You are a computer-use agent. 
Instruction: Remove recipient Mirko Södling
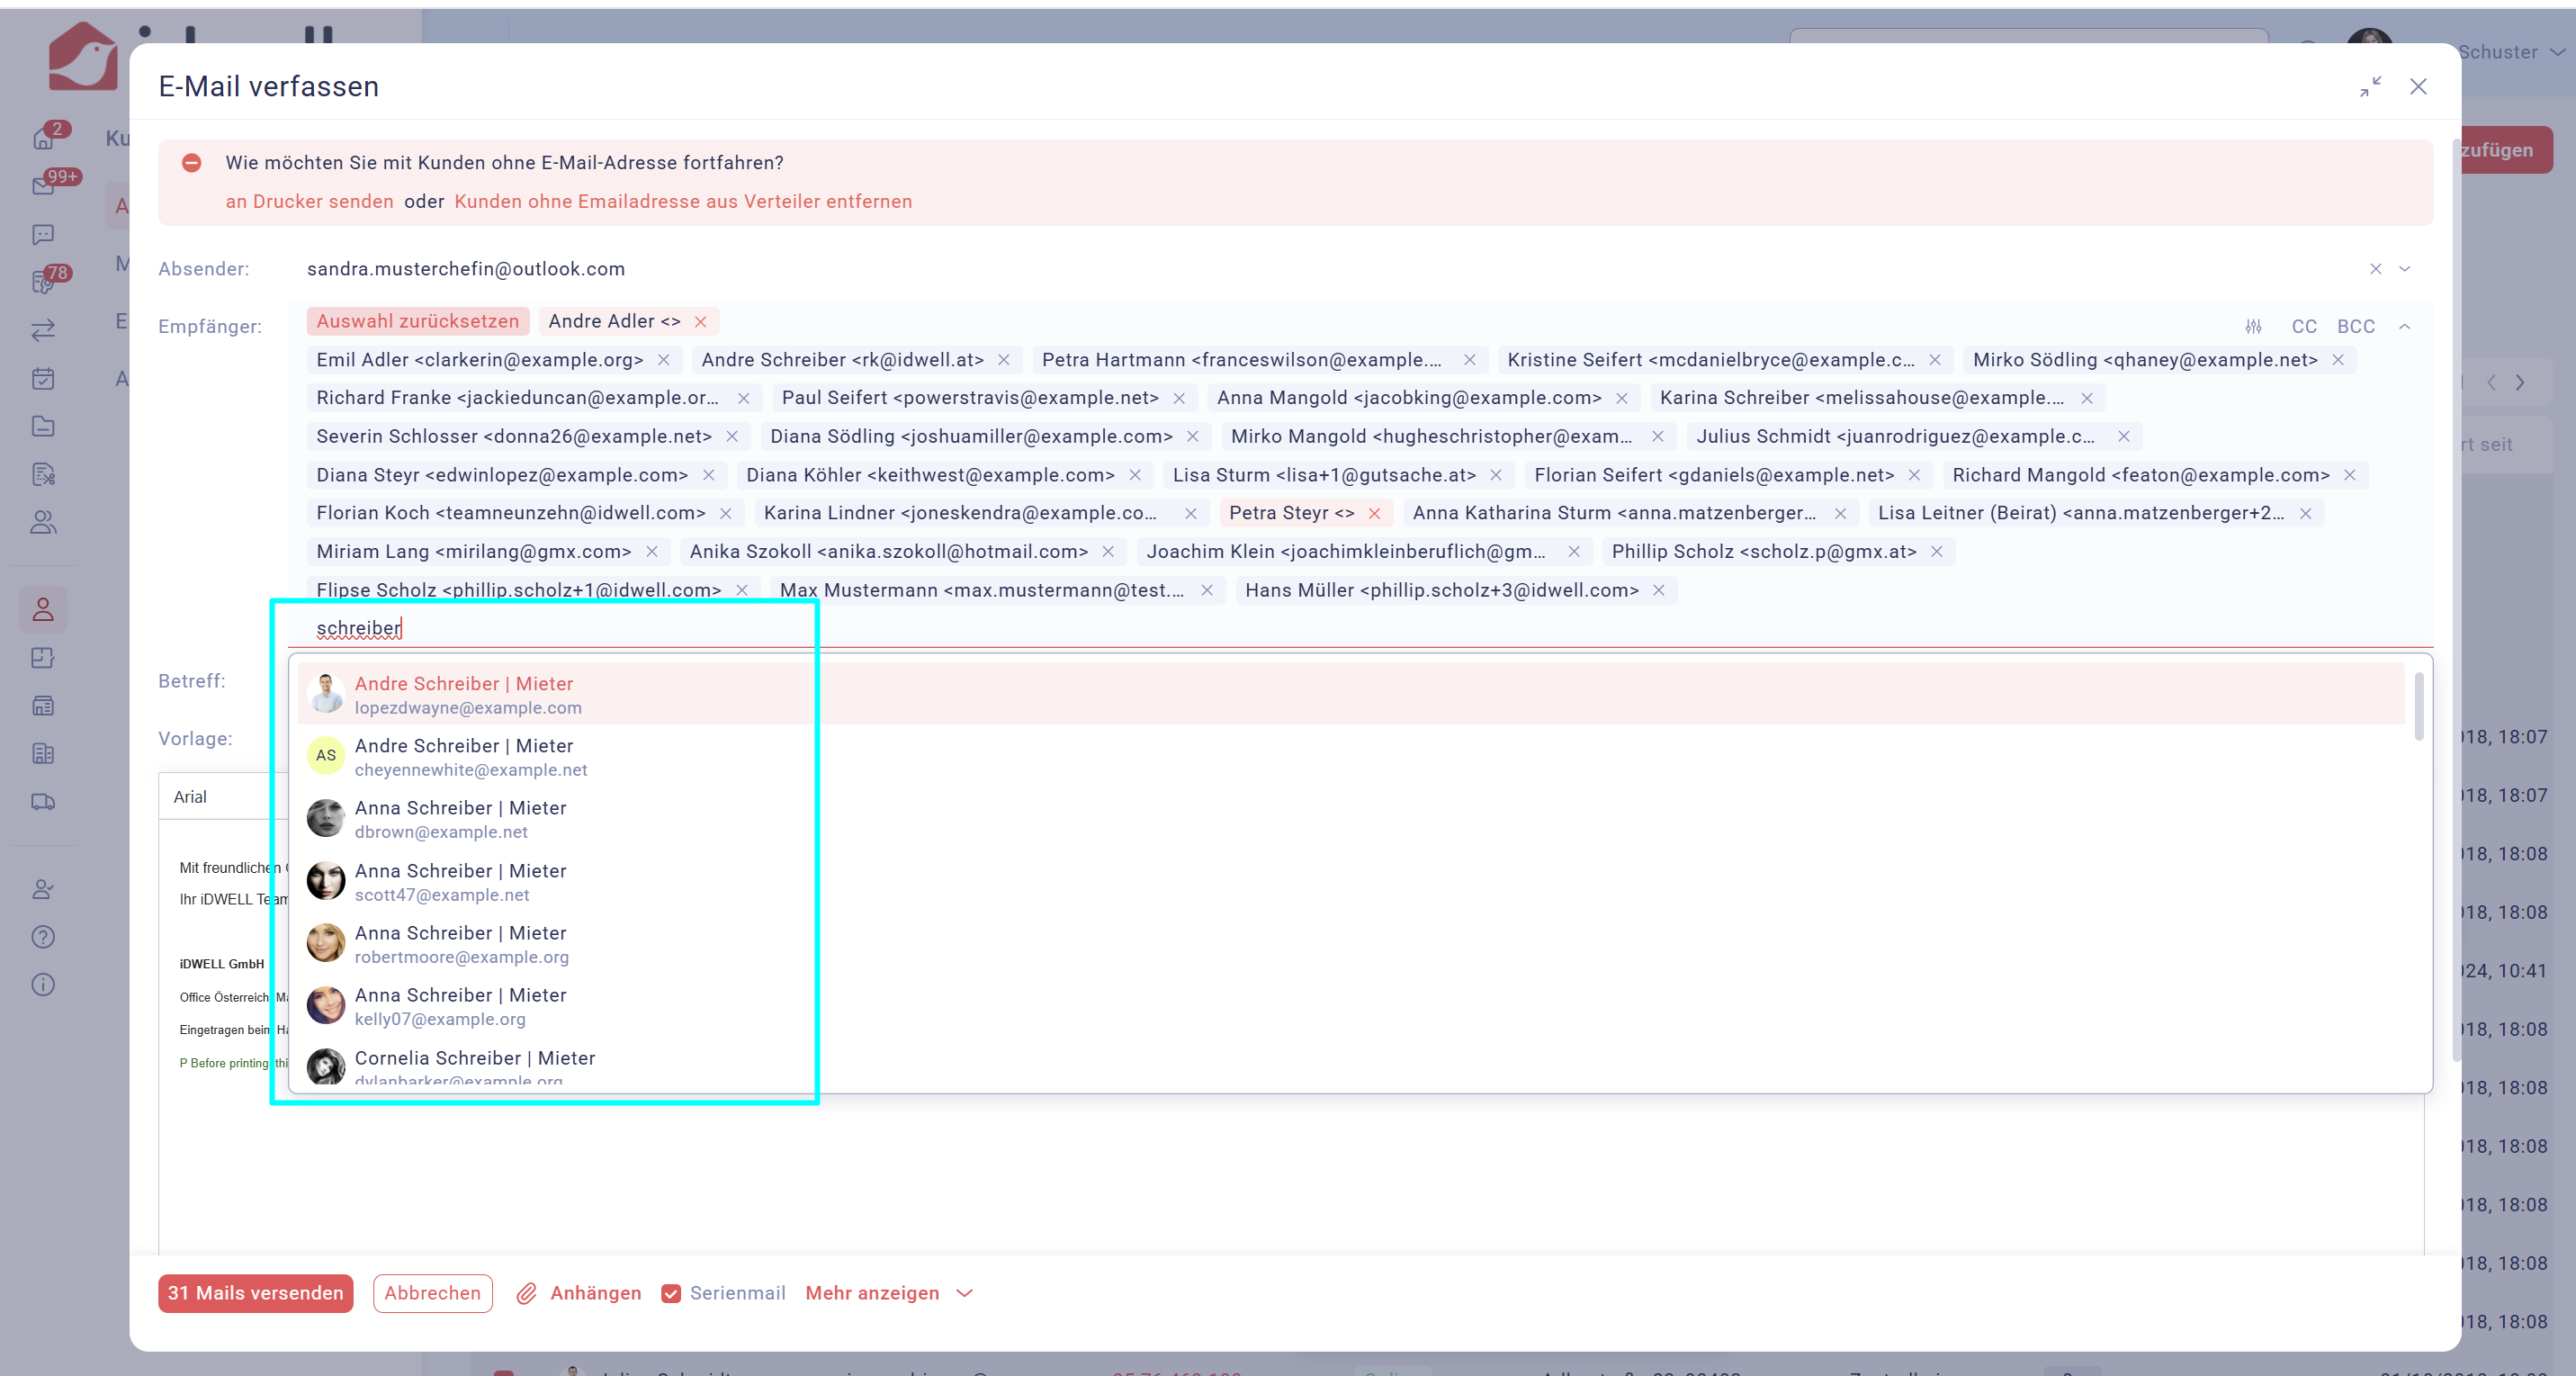point(2338,360)
